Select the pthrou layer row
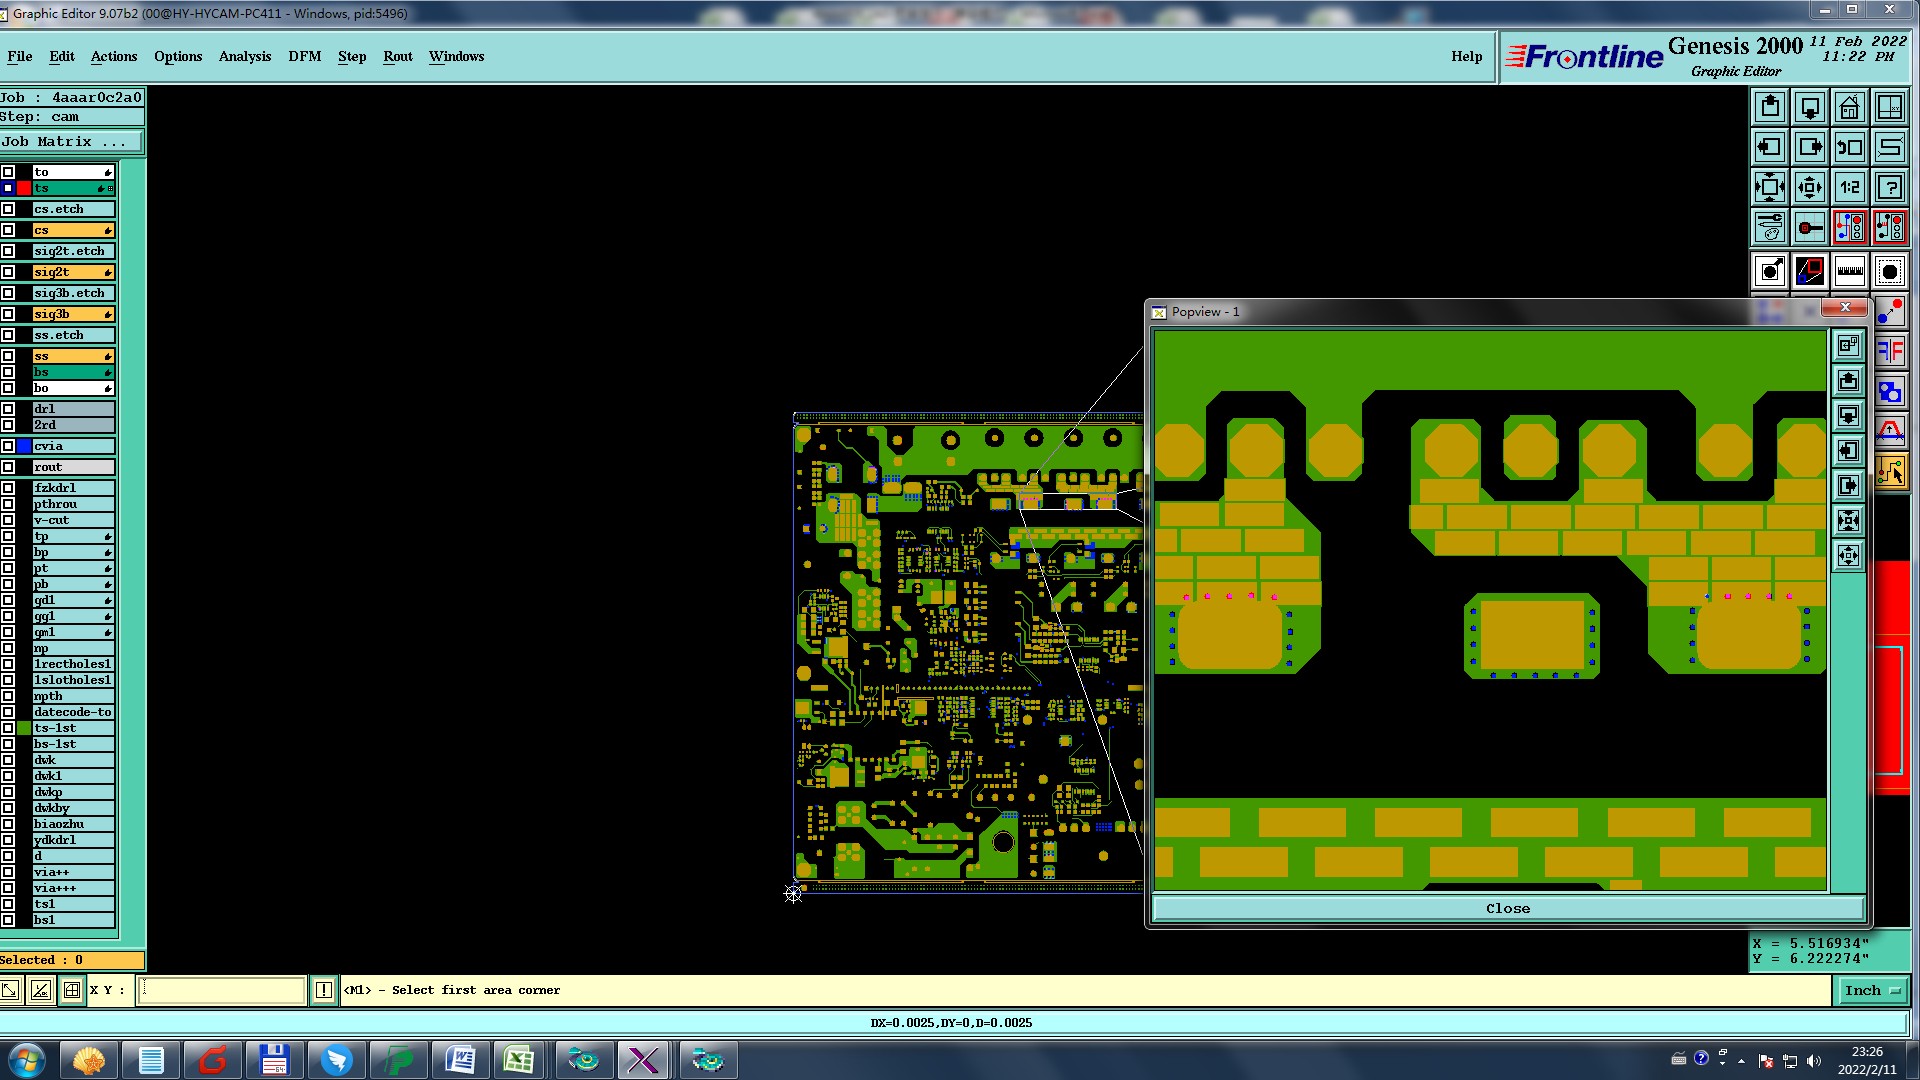 [73, 504]
